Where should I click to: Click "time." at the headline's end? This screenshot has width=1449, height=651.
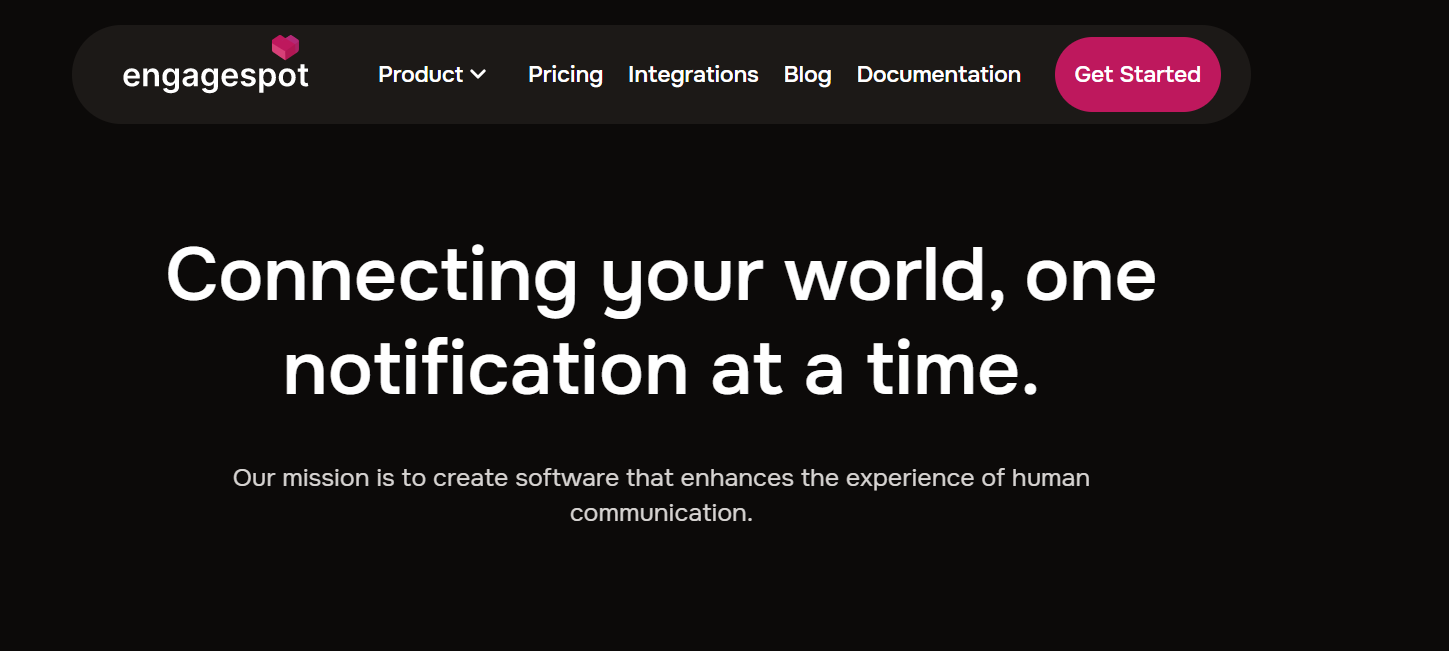pyautogui.click(x=952, y=369)
